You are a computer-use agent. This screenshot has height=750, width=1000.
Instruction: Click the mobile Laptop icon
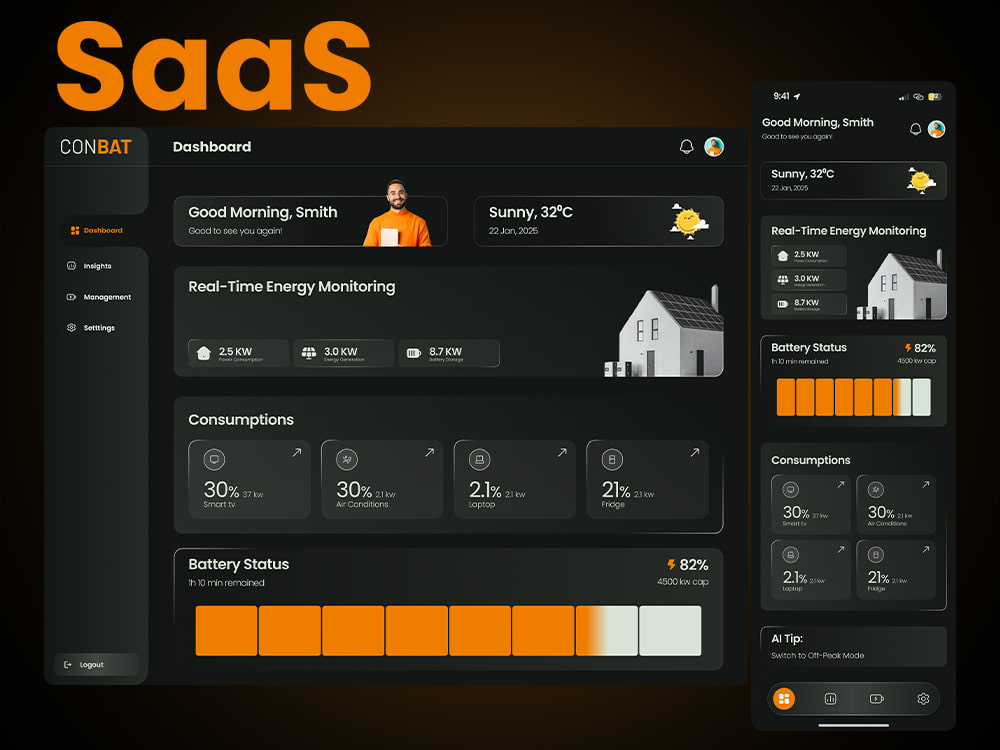791,555
